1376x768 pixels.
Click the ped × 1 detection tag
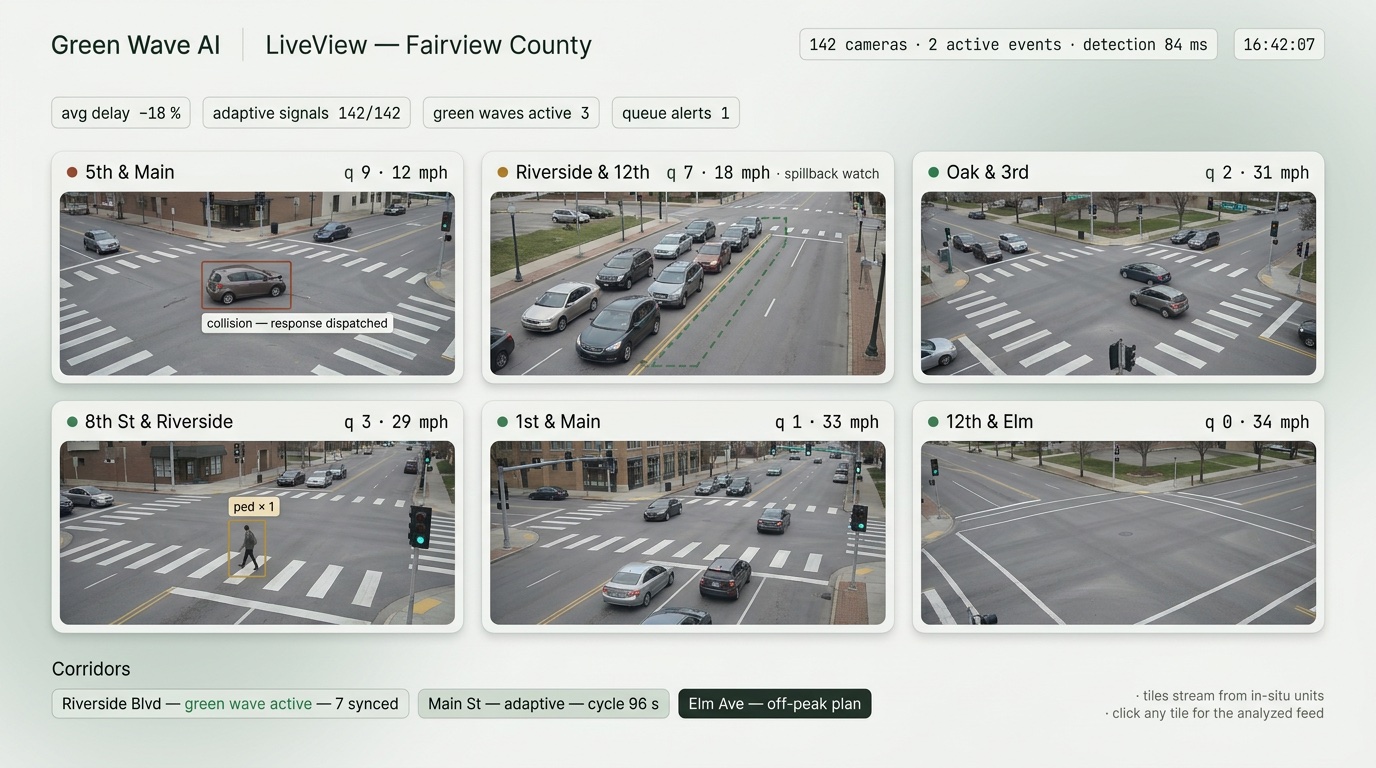coord(254,507)
